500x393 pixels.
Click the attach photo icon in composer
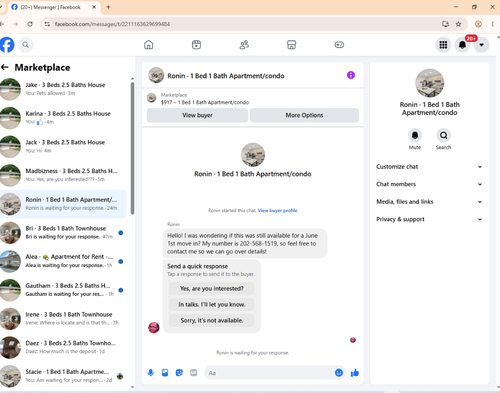click(x=165, y=373)
